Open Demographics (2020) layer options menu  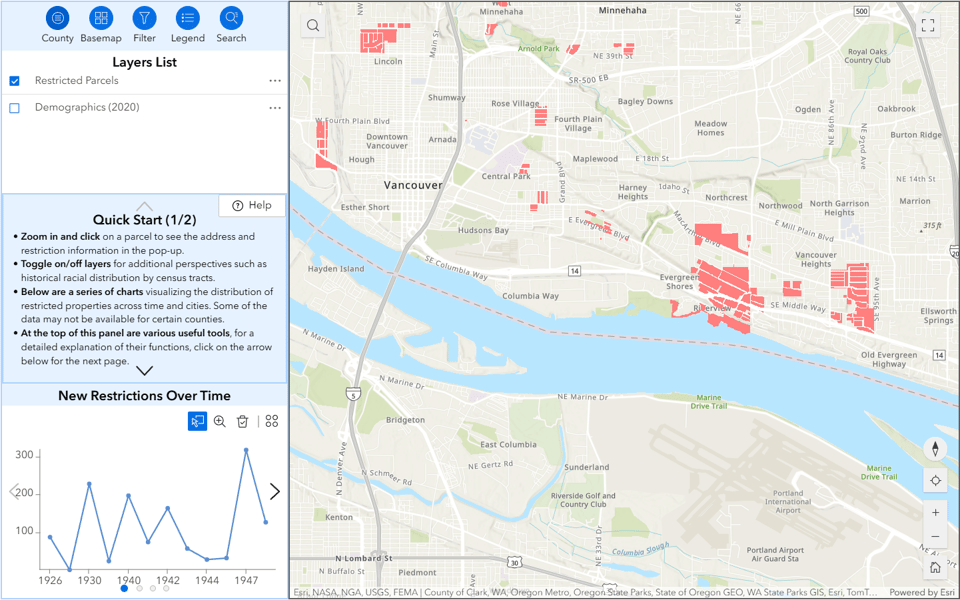click(275, 108)
